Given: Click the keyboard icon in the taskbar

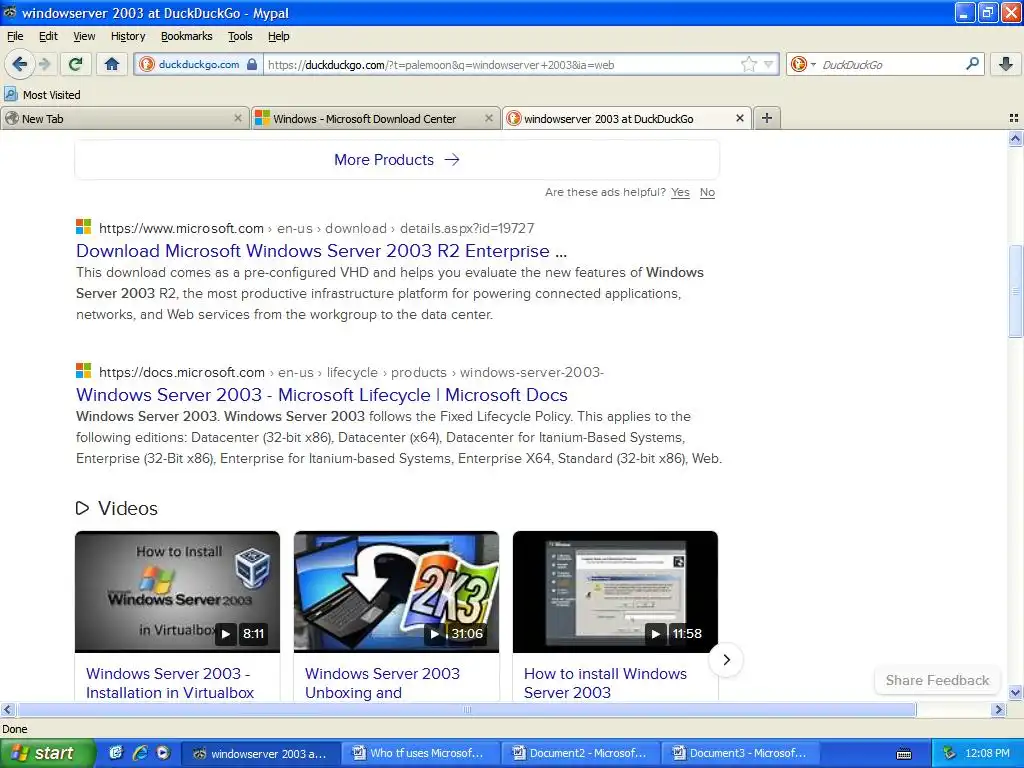Looking at the screenshot, I should click(x=904, y=754).
